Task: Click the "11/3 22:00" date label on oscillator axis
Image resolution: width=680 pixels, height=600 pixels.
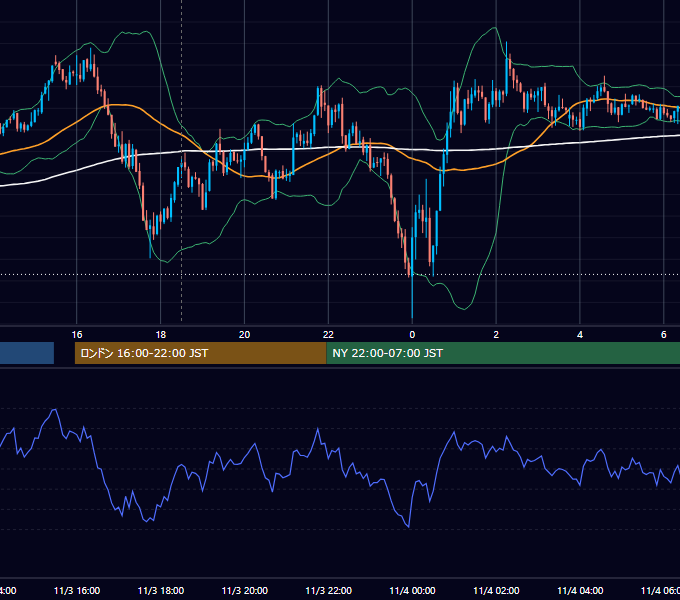Action: tap(329, 590)
